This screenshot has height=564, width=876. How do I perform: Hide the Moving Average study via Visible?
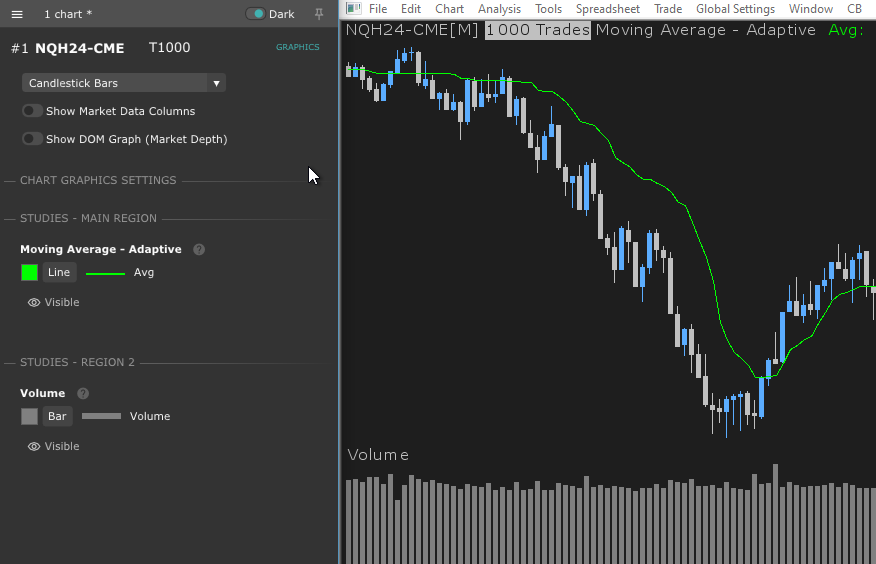[53, 302]
